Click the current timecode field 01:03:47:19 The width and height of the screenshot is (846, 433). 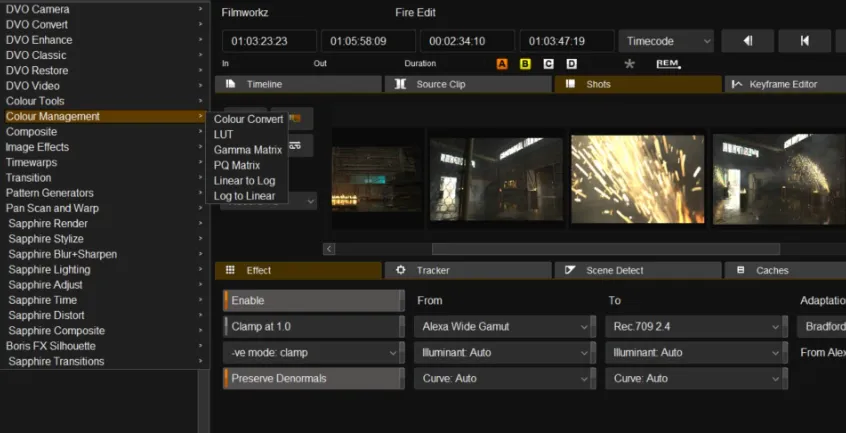click(x=567, y=41)
